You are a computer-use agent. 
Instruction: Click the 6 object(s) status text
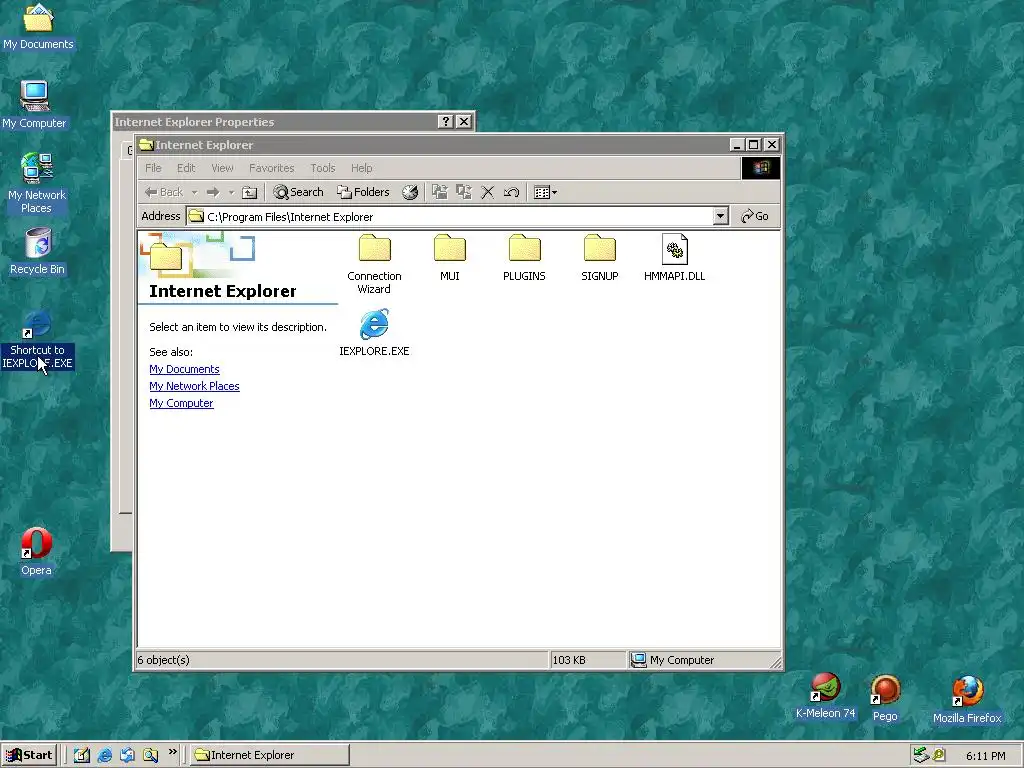(163, 660)
